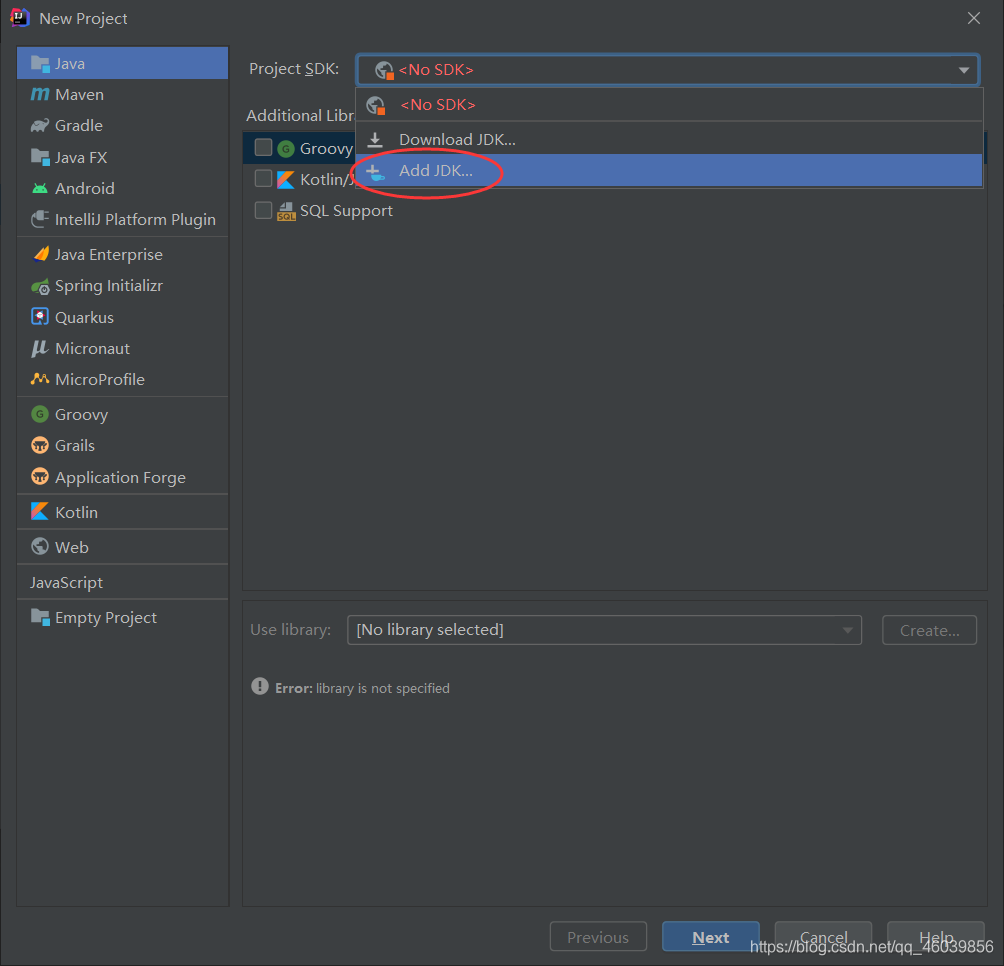
Task: Close the New Project dialog
Action: pyautogui.click(x=974, y=18)
